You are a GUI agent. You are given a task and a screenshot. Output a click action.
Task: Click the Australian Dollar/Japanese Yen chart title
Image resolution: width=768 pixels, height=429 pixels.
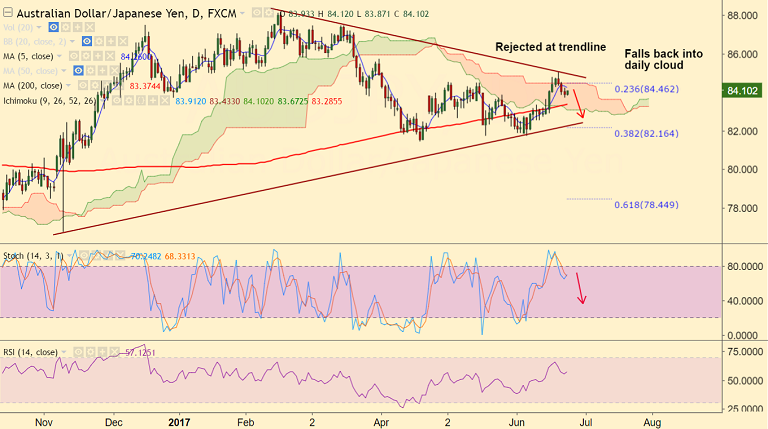126,13
